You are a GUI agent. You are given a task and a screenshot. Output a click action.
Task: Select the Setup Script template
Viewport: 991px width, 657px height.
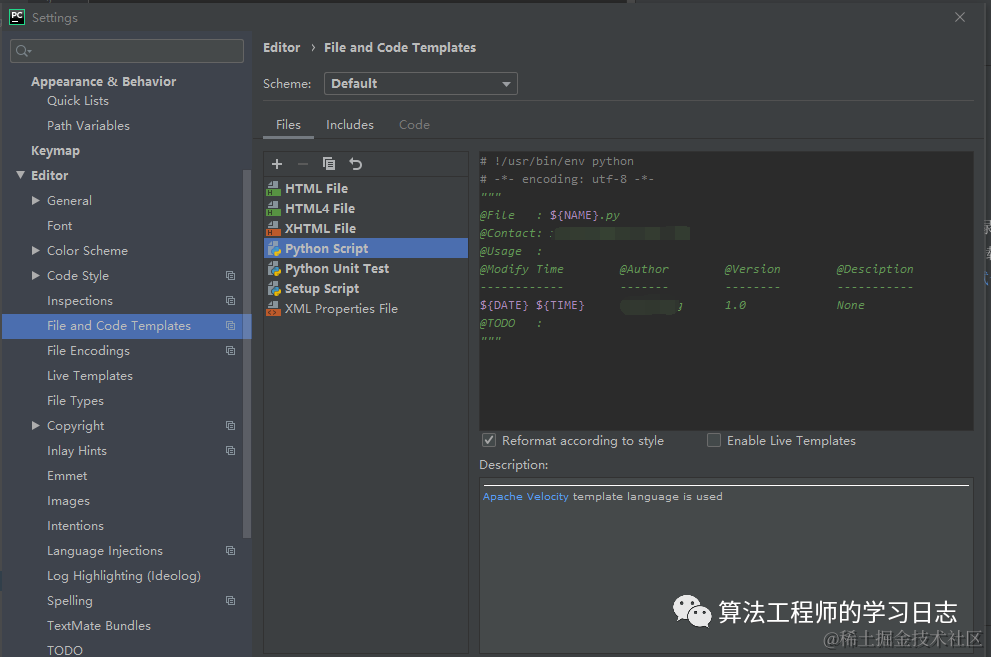coord(366,289)
